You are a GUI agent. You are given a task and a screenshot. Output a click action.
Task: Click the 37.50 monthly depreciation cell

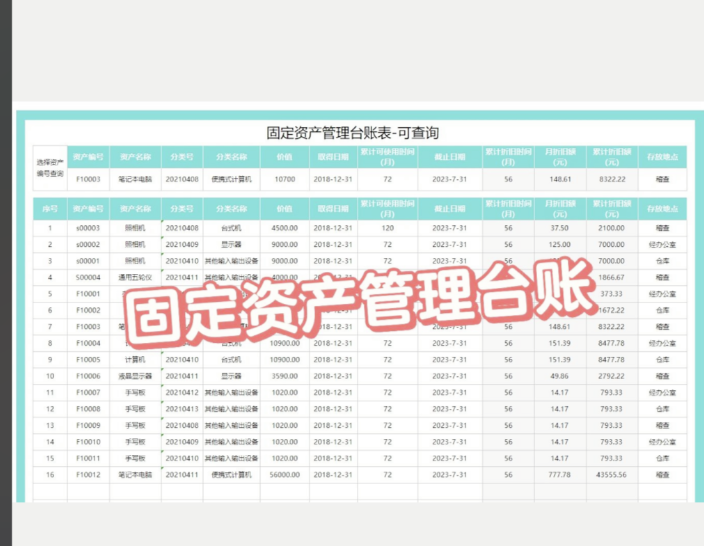pos(560,227)
